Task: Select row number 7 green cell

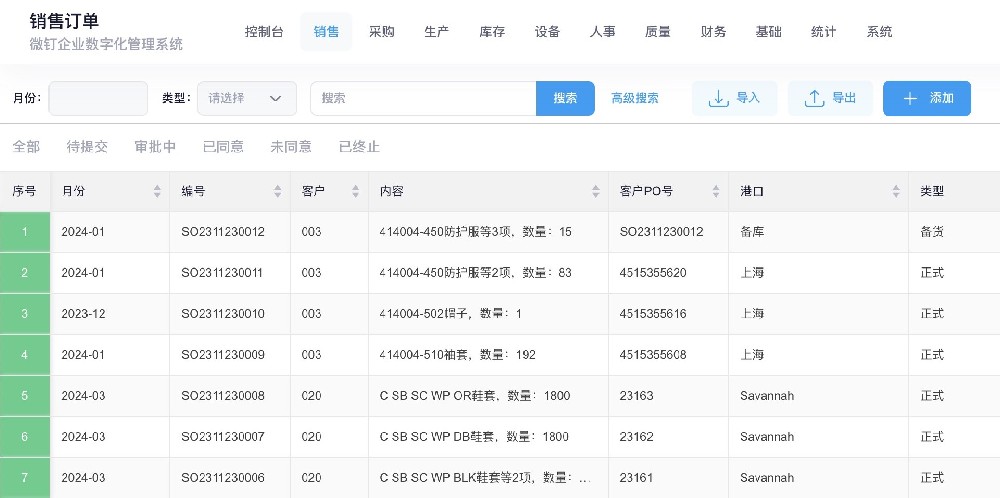Action: click(x=25, y=478)
